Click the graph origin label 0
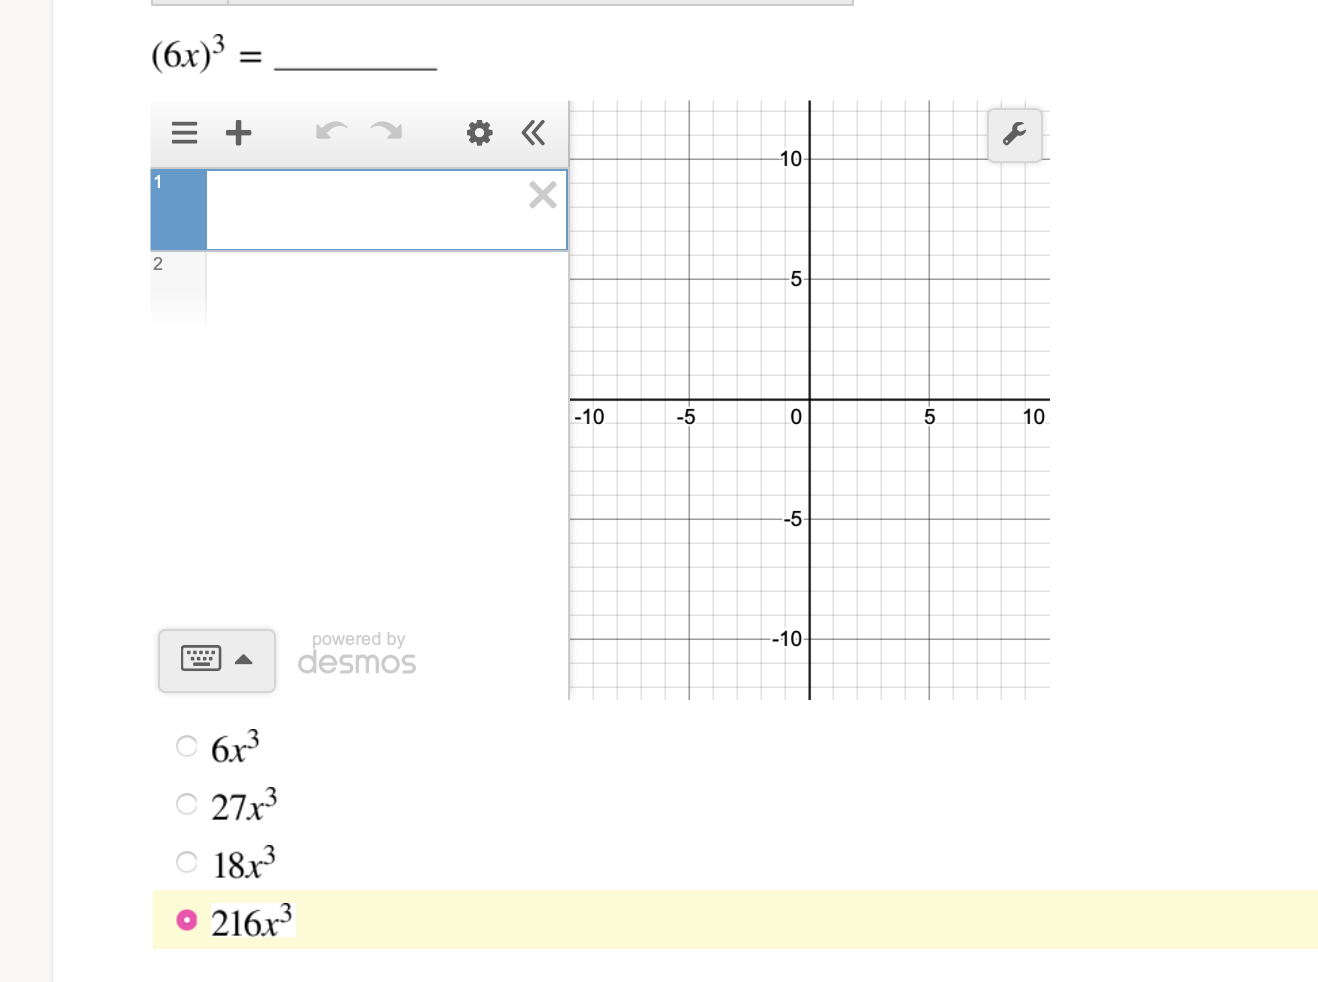This screenshot has height=982, width=1318. click(x=796, y=417)
